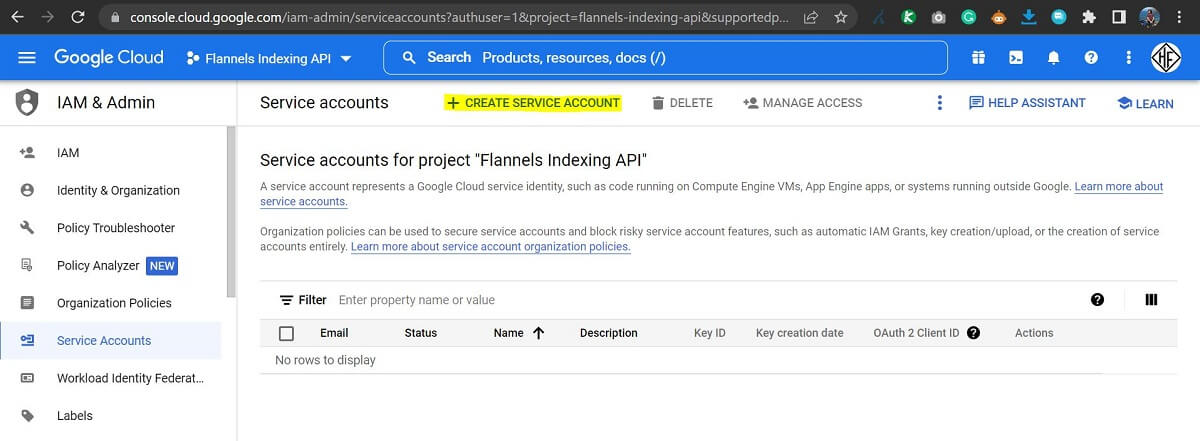
Task: Click the Google Cloud logo
Action: tap(108, 57)
